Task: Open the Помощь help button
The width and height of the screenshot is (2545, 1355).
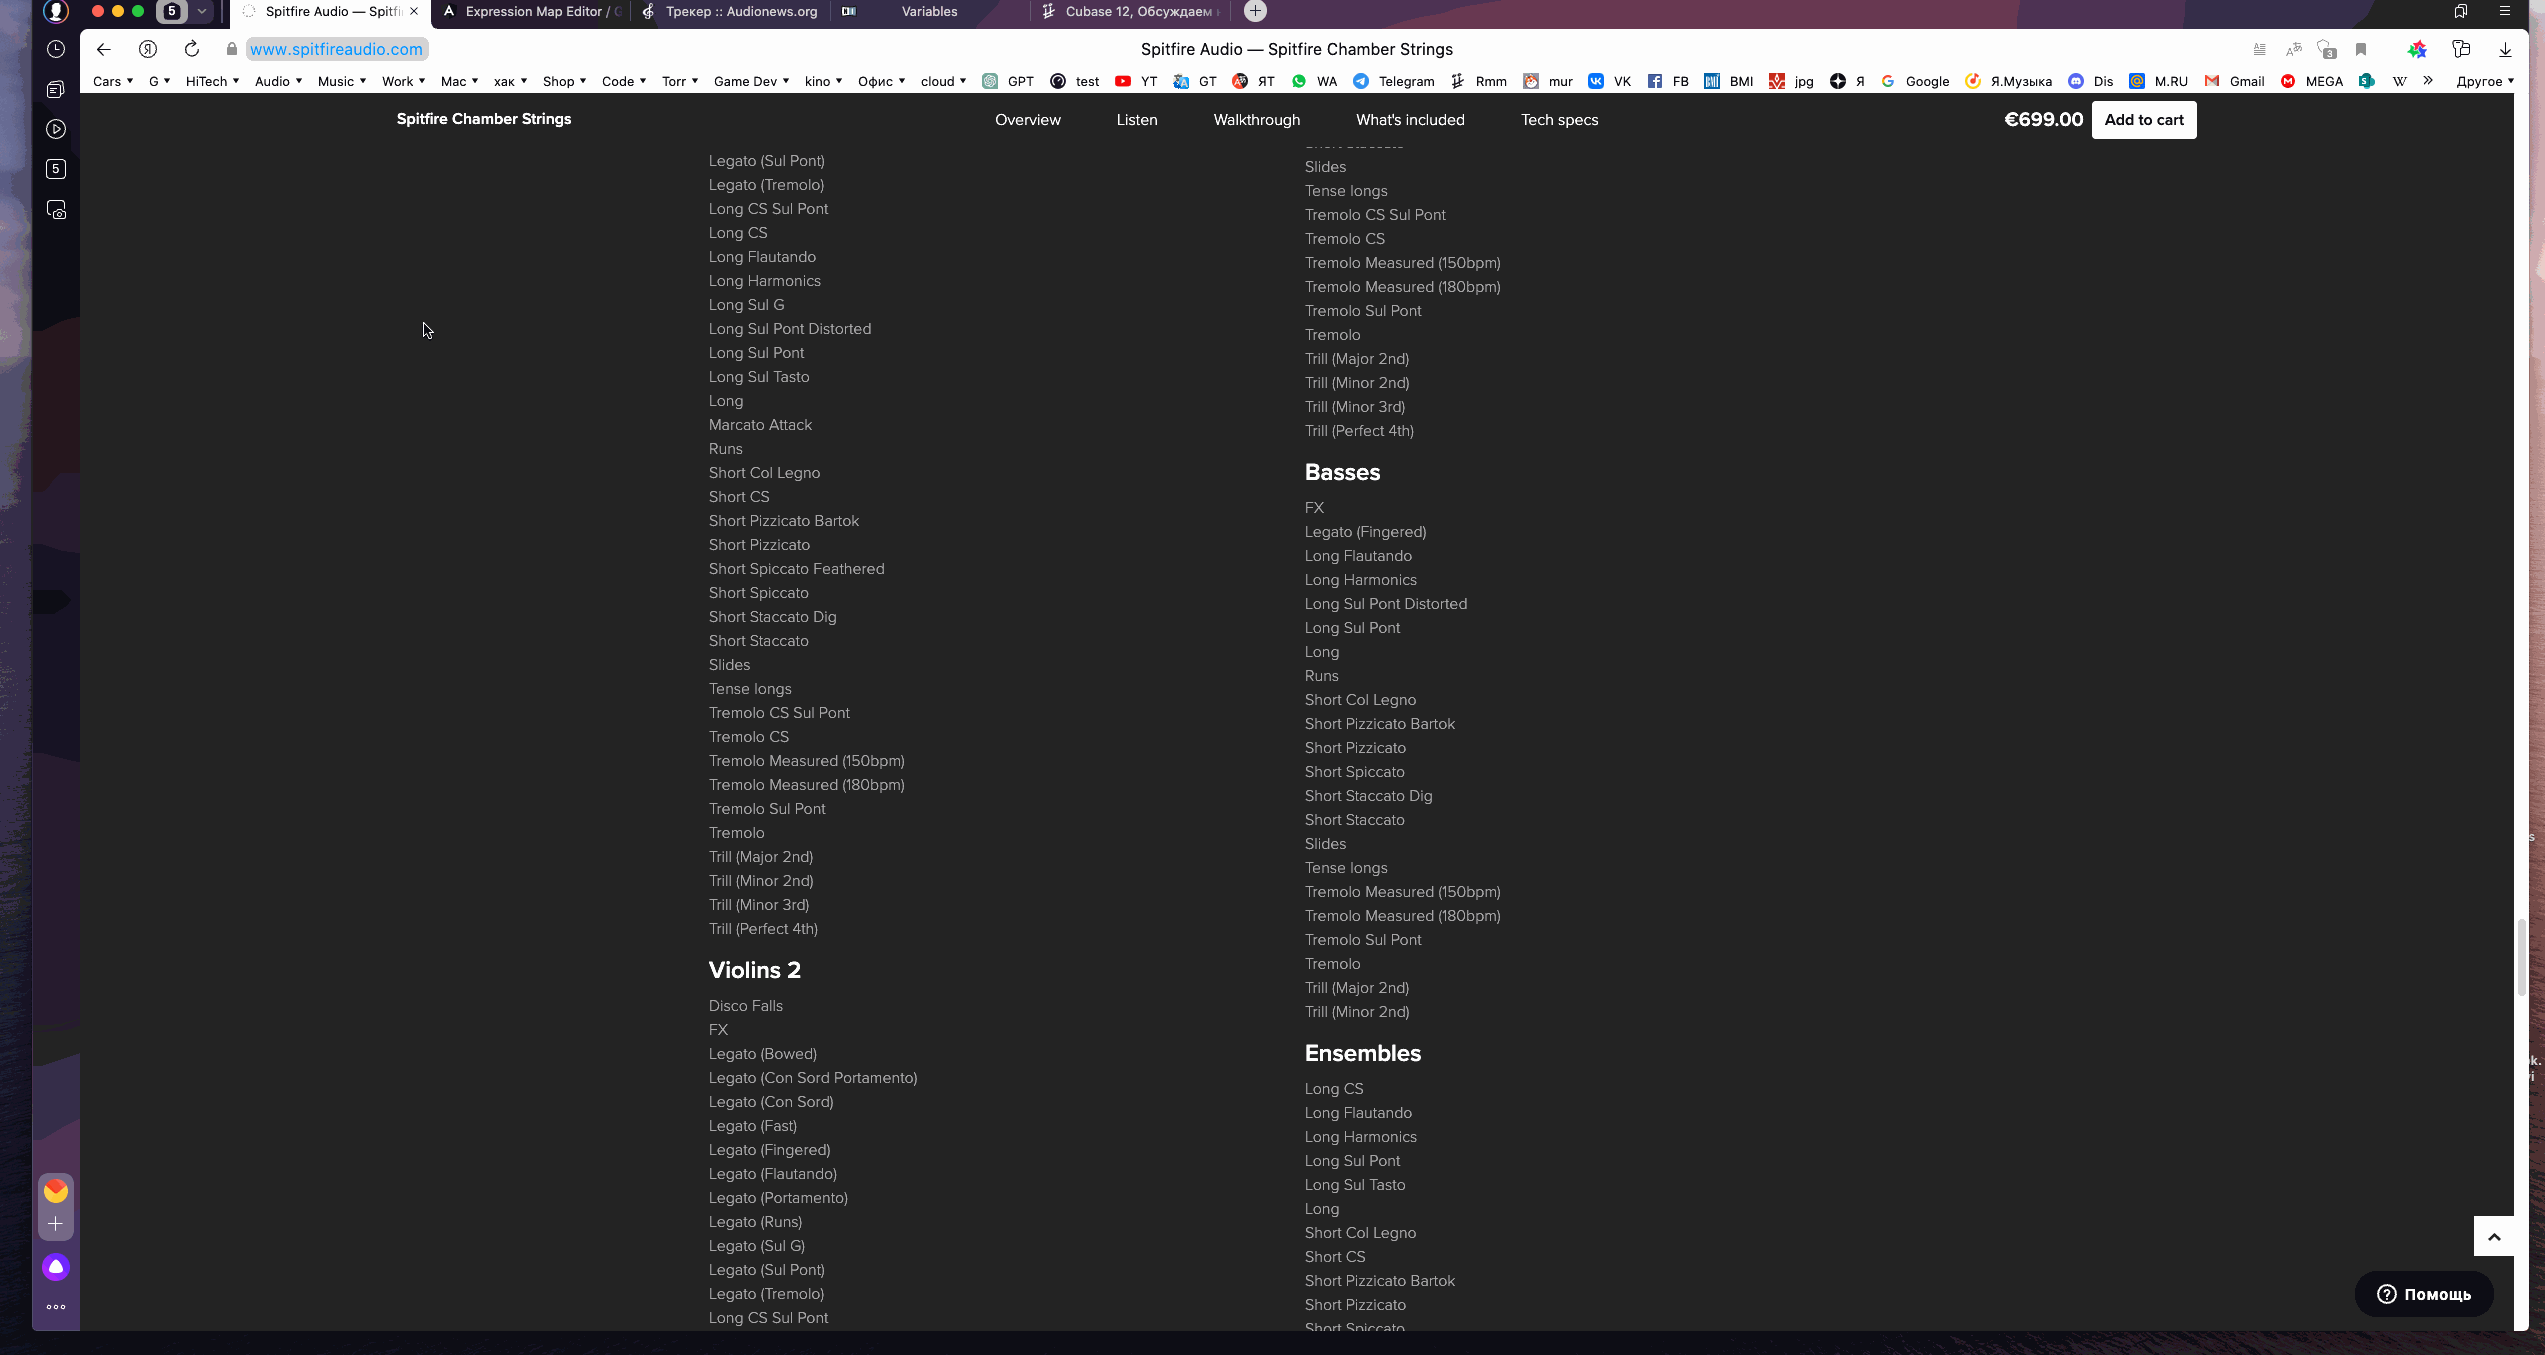Action: 2424,1294
